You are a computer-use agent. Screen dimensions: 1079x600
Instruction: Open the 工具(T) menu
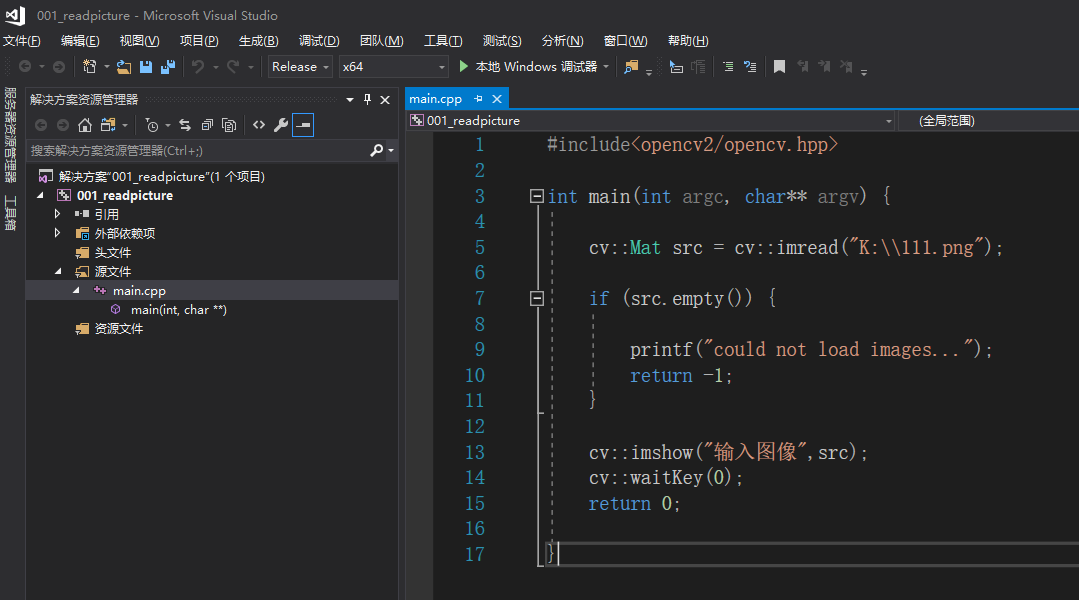click(x=442, y=41)
